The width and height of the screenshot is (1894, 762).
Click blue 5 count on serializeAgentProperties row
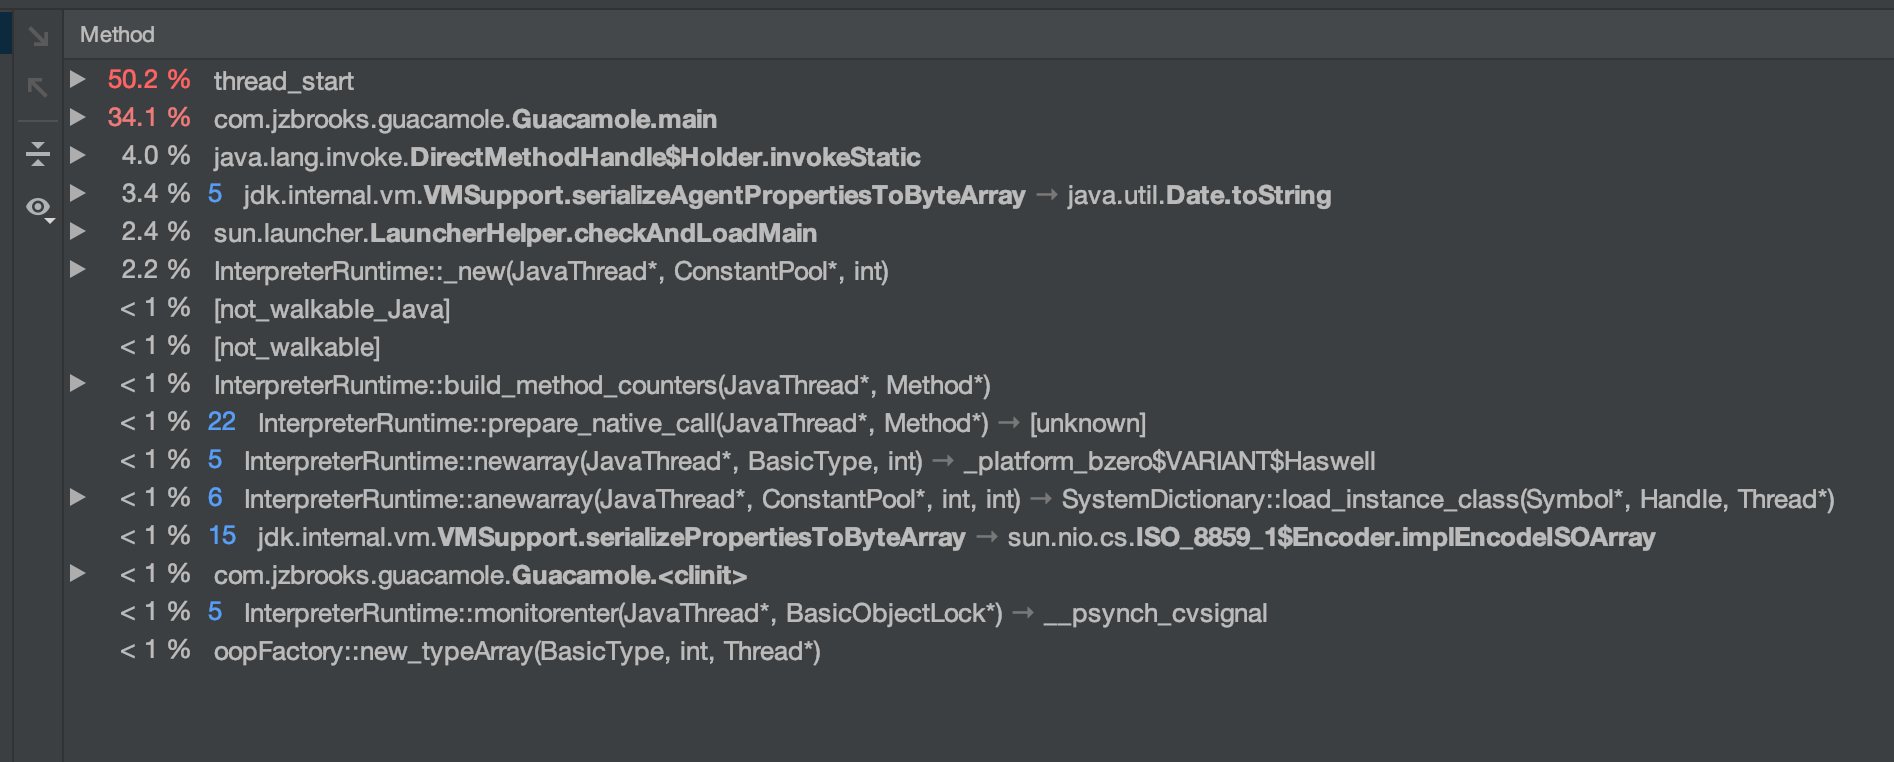(215, 193)
